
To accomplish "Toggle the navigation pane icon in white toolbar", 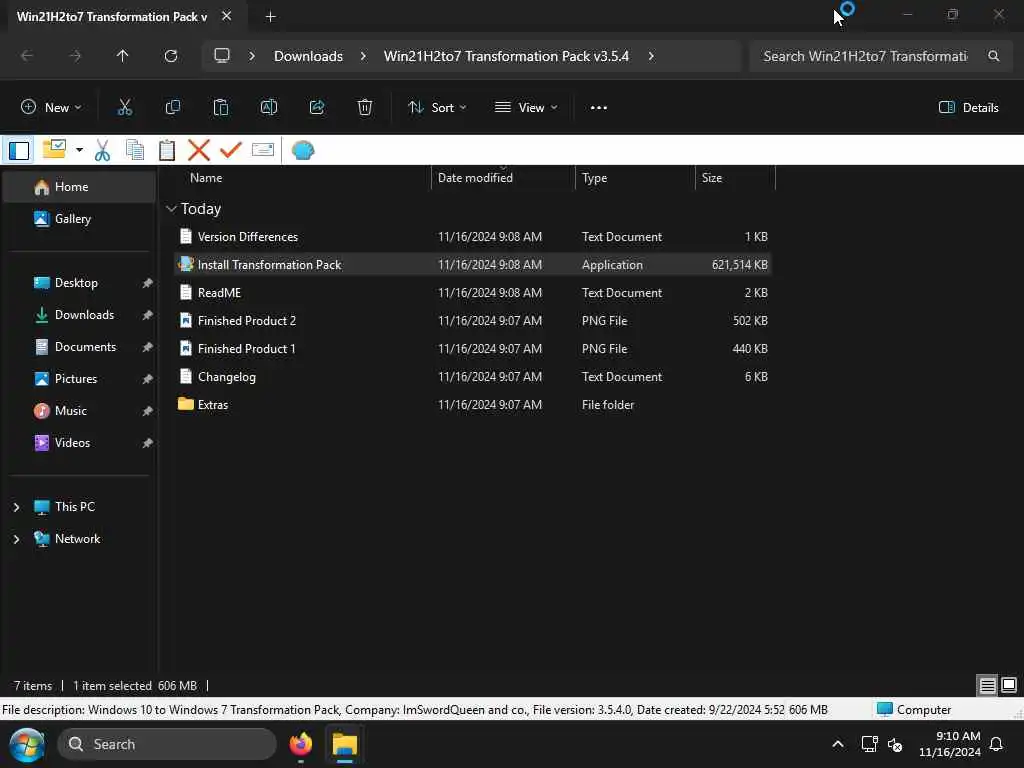I will 19,151.
